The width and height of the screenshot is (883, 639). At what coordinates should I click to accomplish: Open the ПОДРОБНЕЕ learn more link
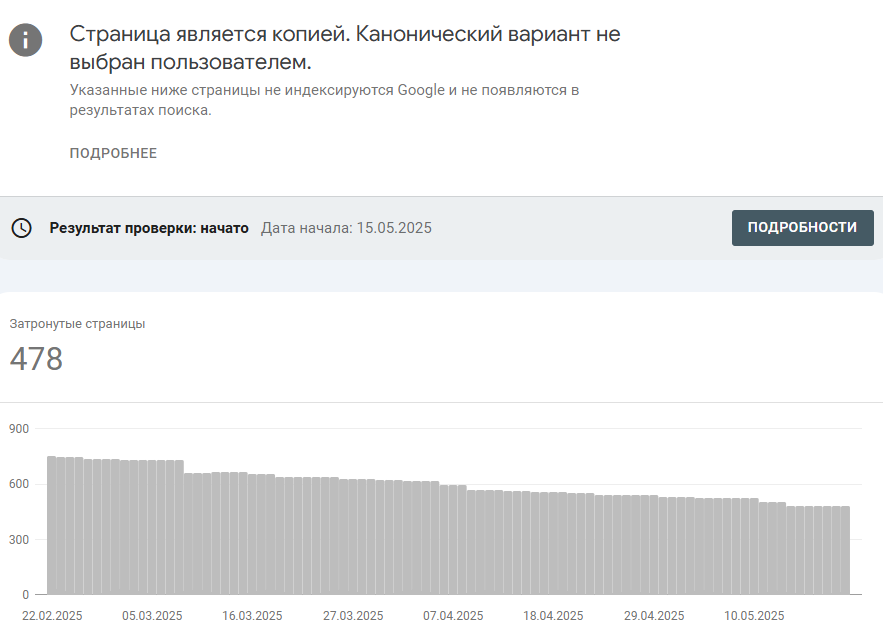click(113, 153)
